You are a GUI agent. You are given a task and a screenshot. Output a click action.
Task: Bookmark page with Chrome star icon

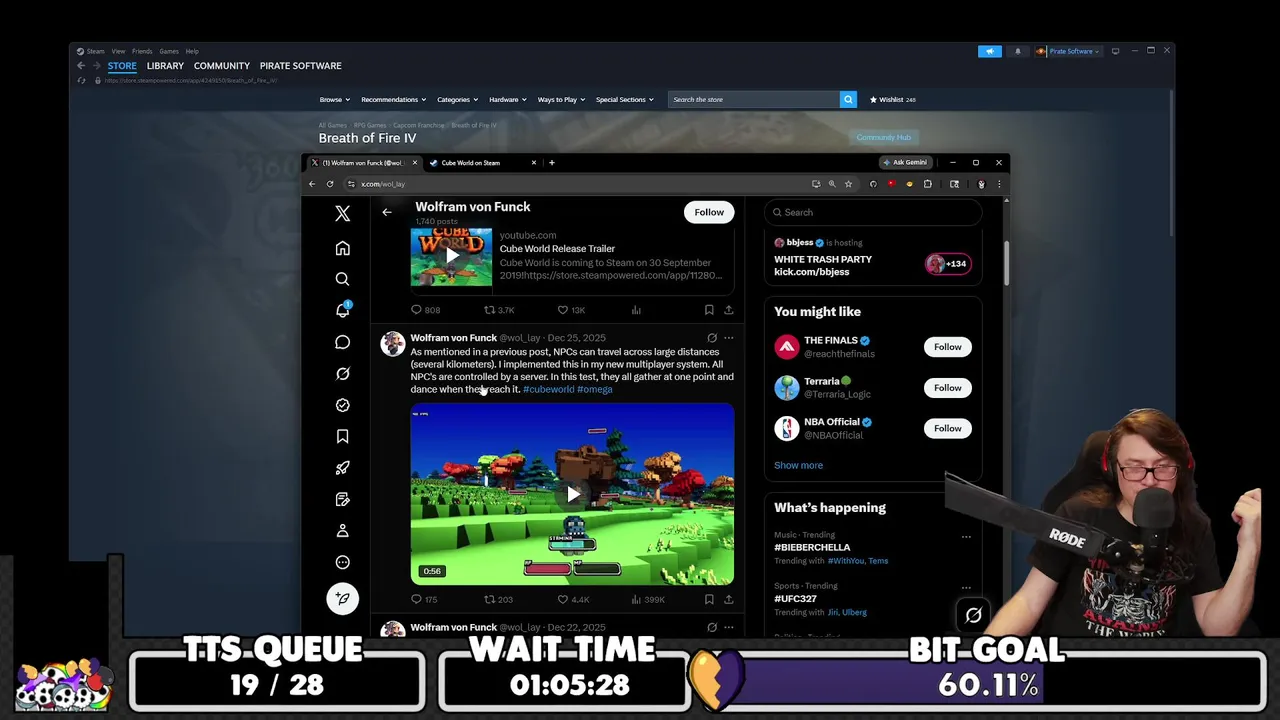click(848, 184)
